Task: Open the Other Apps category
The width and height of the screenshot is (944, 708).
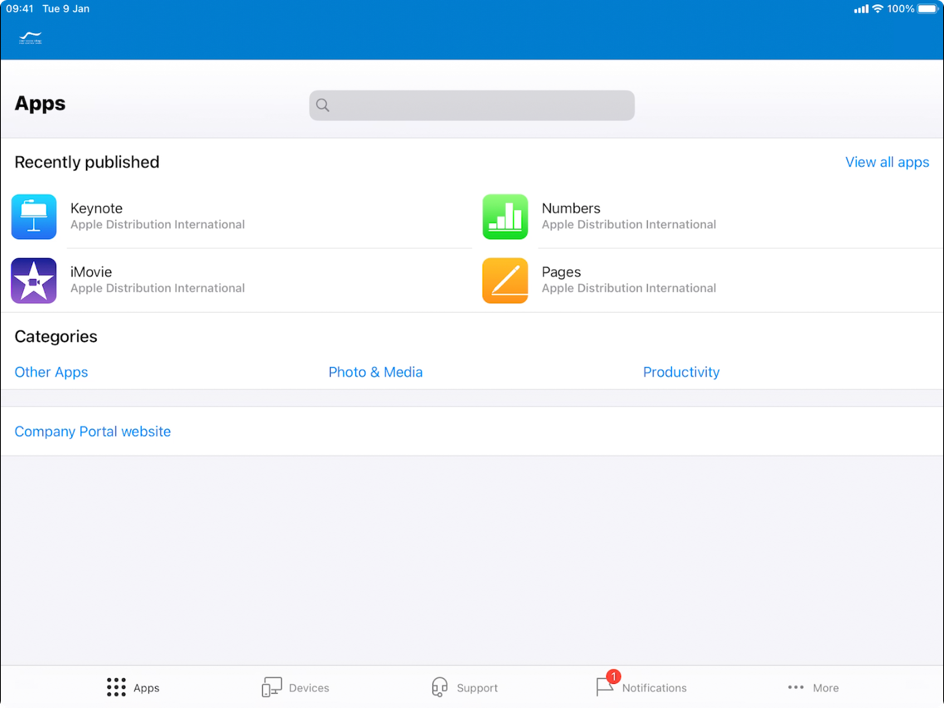Action: click(x=51, y=372)
